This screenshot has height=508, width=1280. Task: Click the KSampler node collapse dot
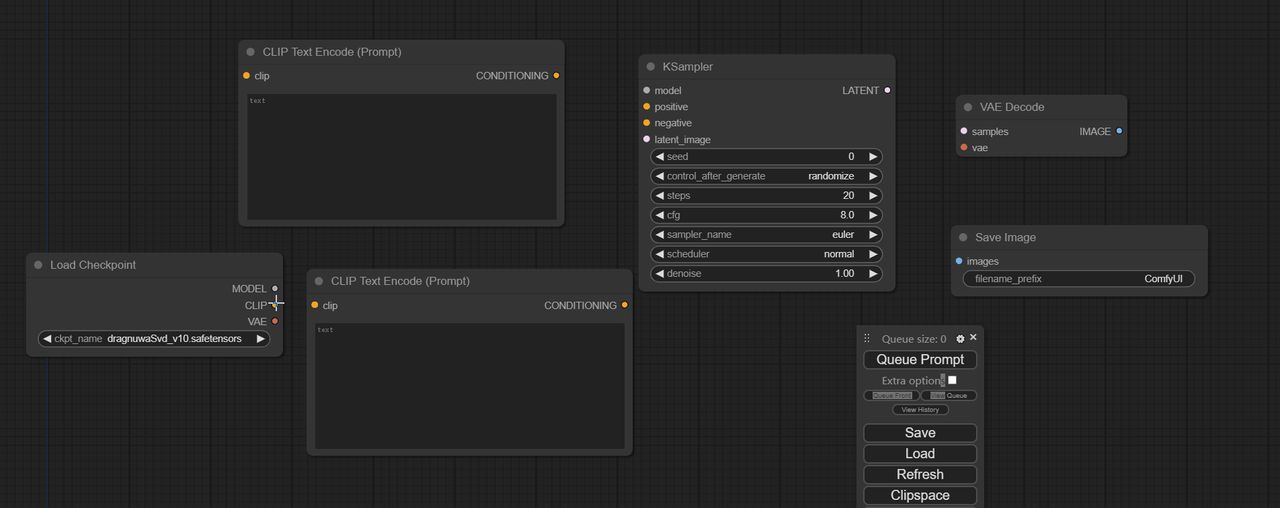(650, 67)
